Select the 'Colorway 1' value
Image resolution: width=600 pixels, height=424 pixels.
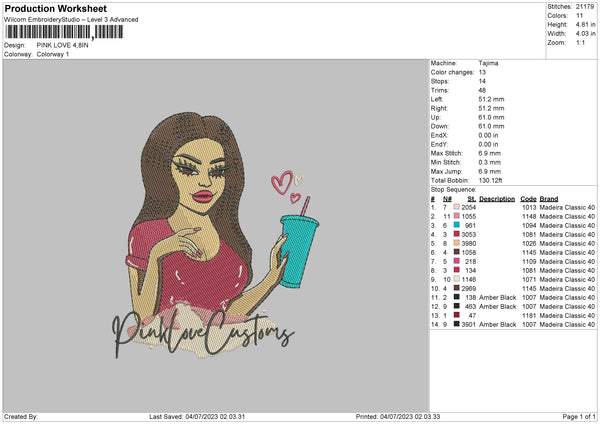(53, 54)
